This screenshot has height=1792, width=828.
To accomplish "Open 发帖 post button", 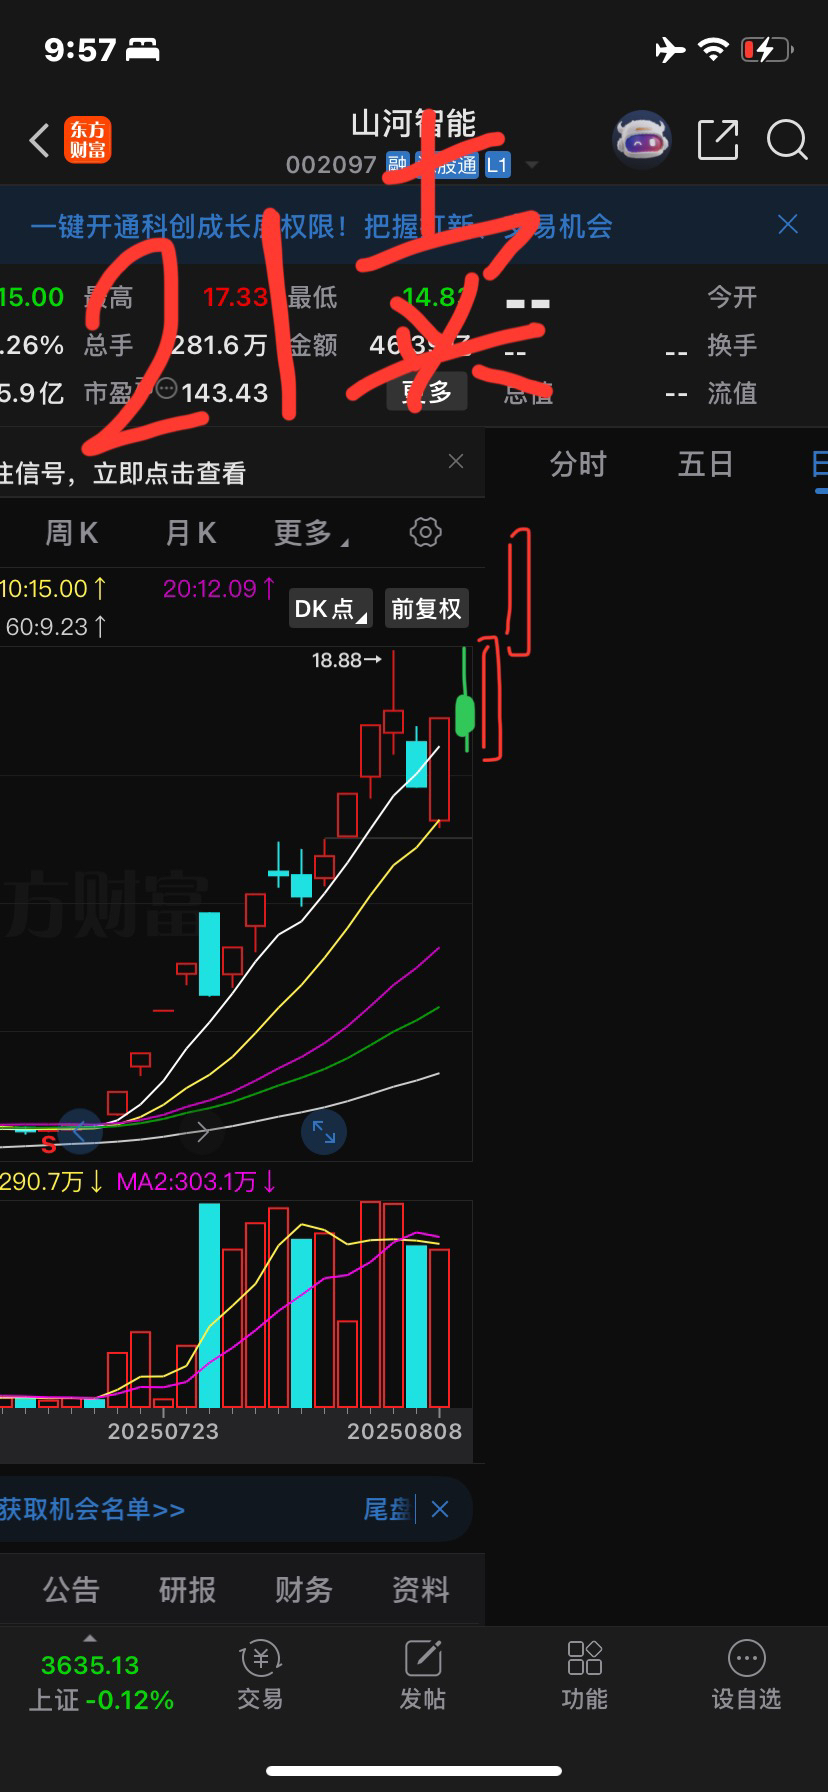I will point(422,1677).
